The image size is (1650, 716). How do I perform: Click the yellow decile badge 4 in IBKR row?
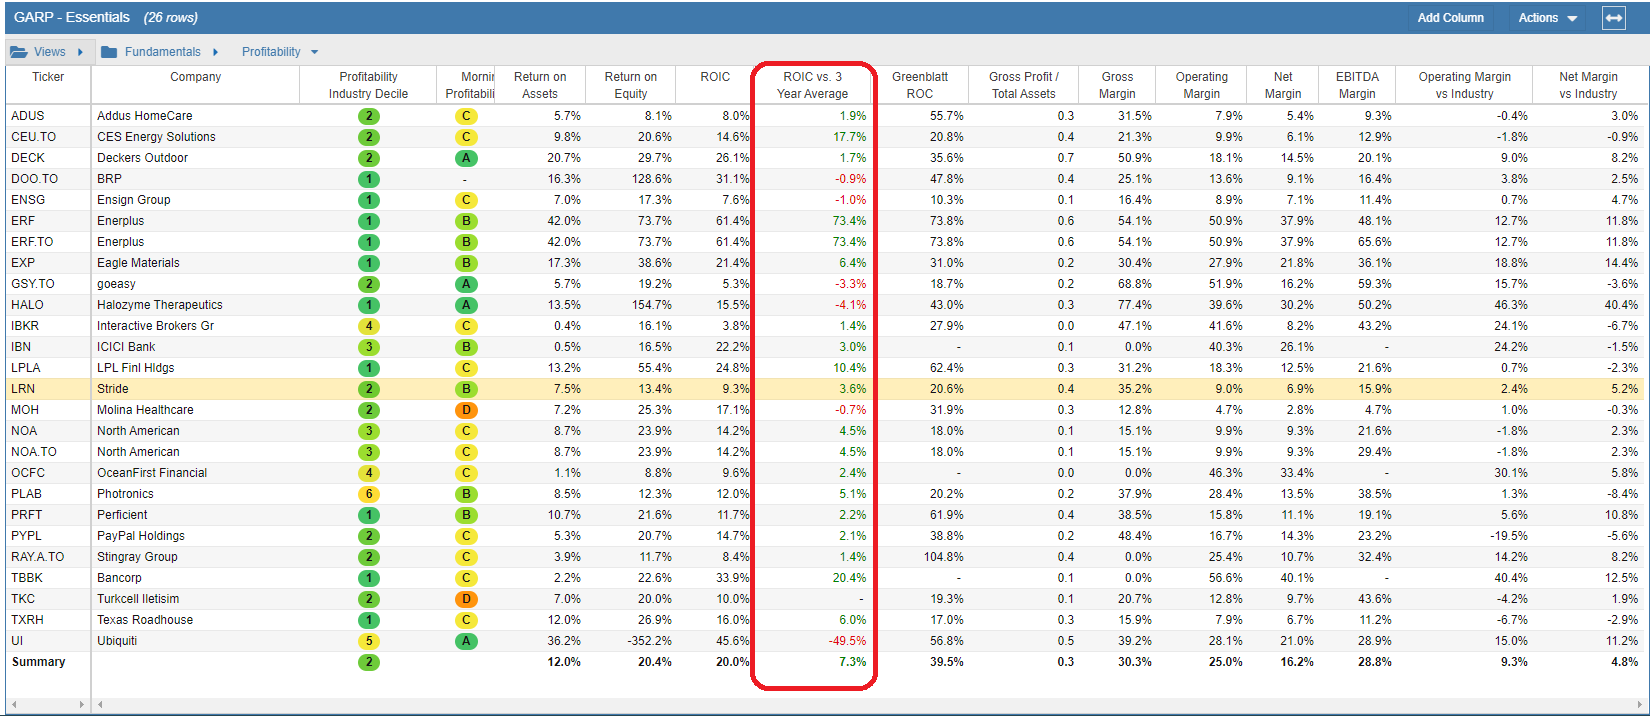click(x=369, y=326)
